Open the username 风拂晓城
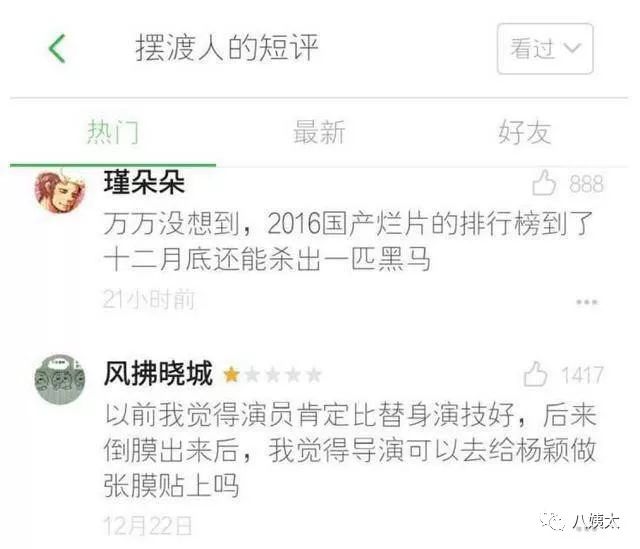Screen dimensions: 640x549 158,373
